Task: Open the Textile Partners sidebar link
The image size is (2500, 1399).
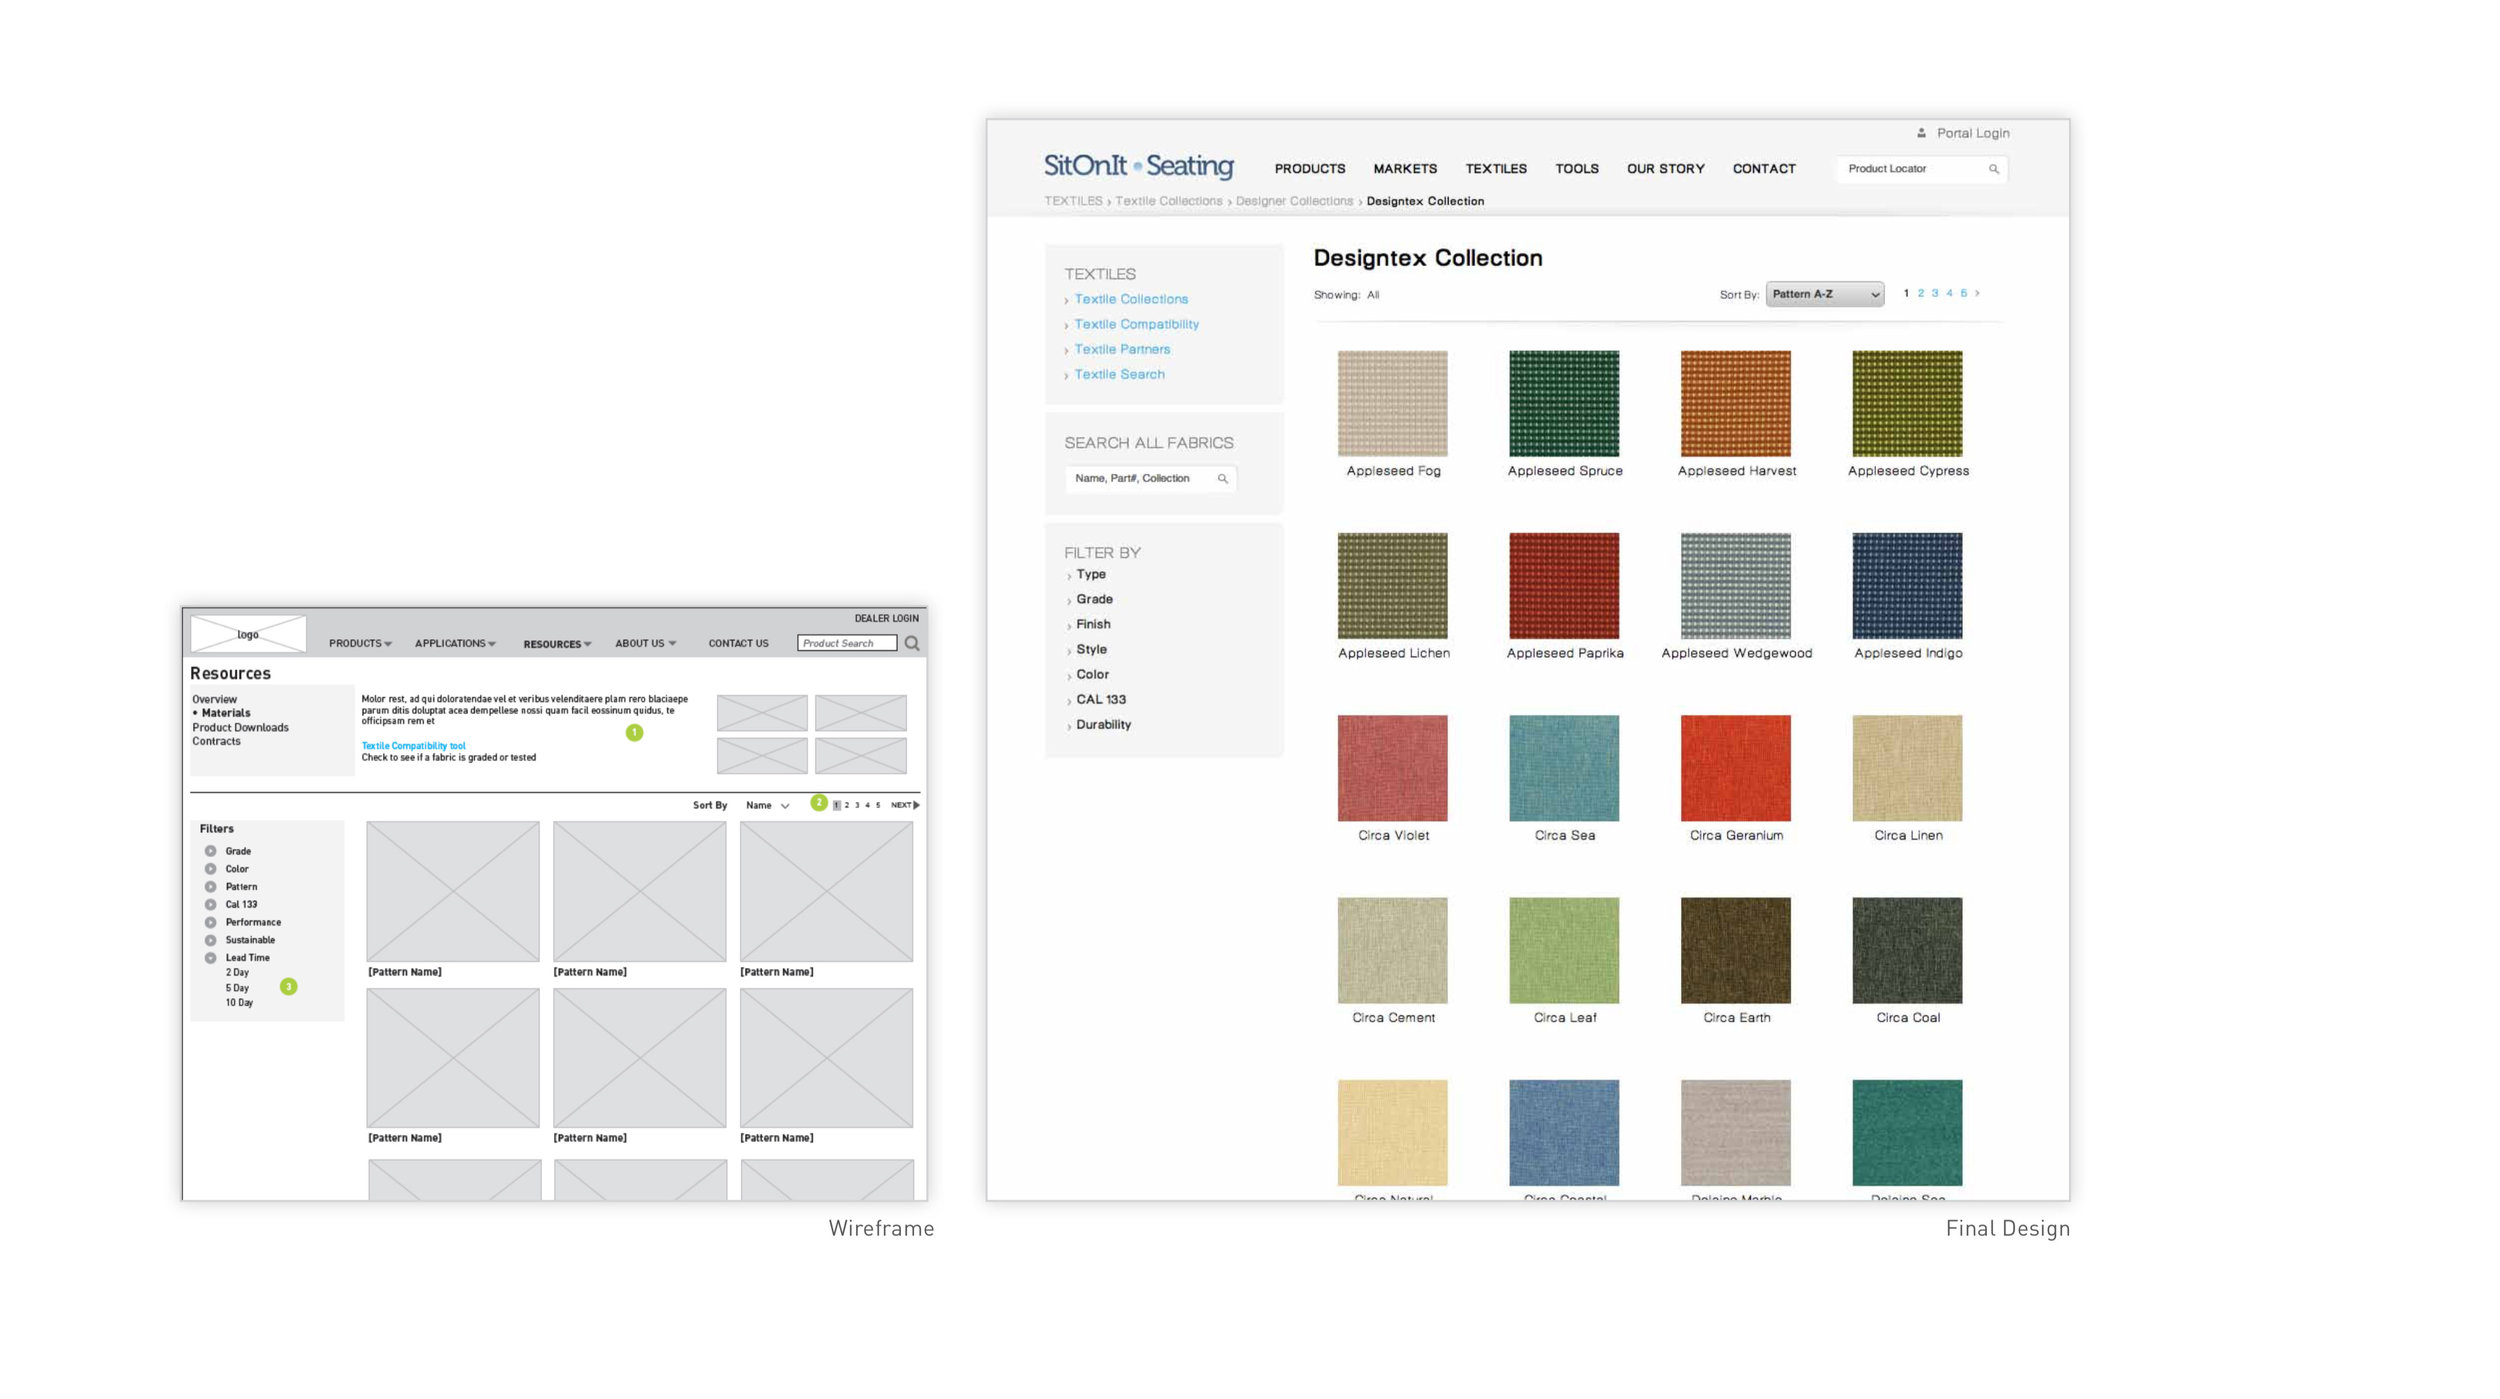Action: click(x=1122, y=349)
